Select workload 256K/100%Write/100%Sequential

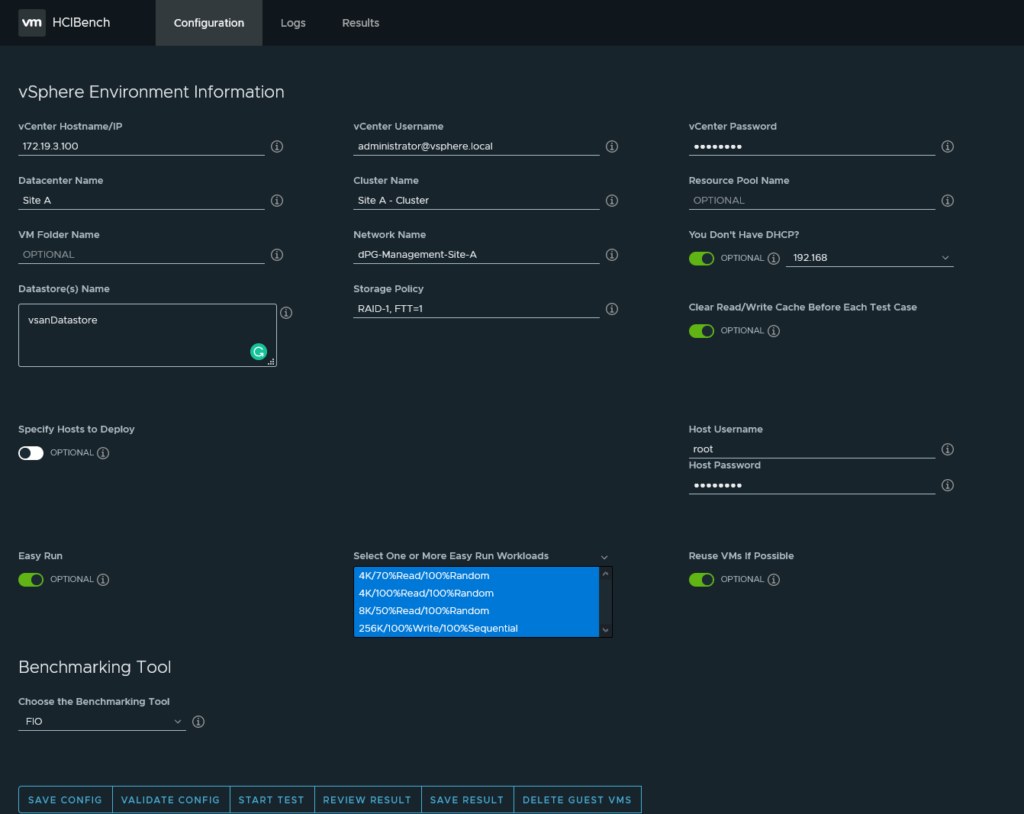tap(476, 628)
